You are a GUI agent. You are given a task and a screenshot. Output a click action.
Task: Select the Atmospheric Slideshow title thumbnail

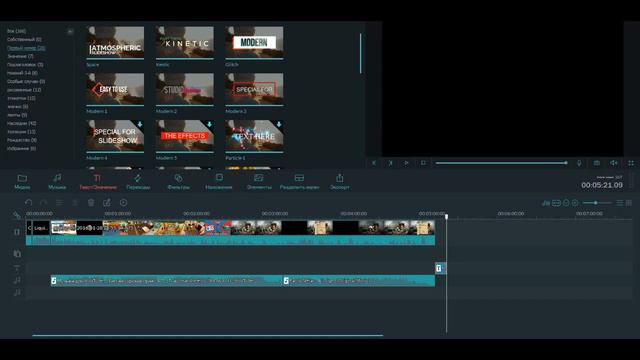115,43
